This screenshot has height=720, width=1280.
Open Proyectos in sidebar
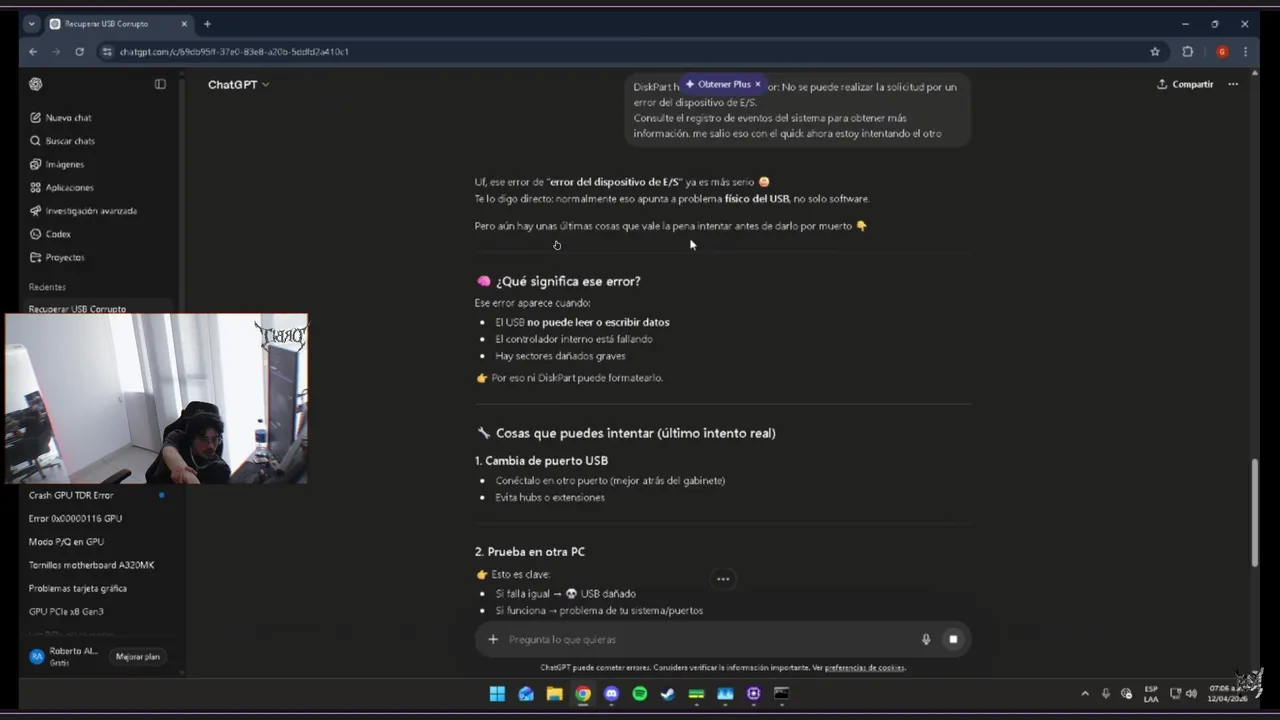coord(64,257)
